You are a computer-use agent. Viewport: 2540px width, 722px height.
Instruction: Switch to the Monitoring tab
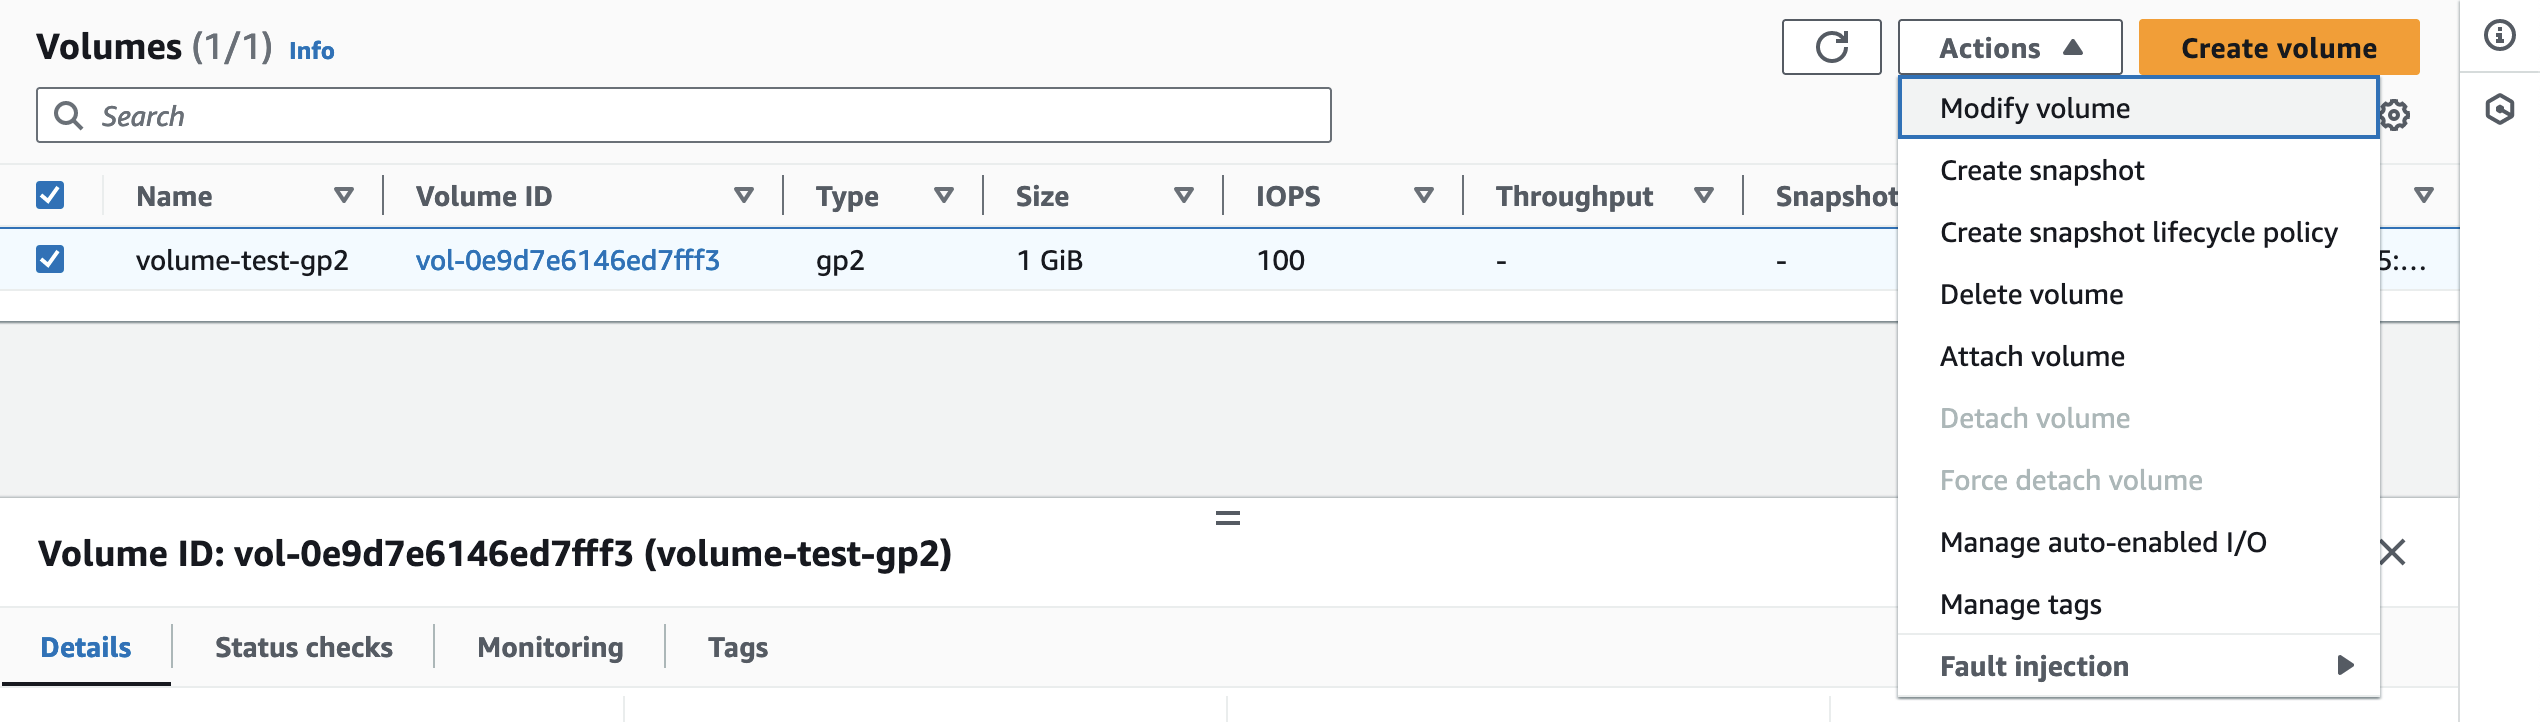click(x=550, y=648)
